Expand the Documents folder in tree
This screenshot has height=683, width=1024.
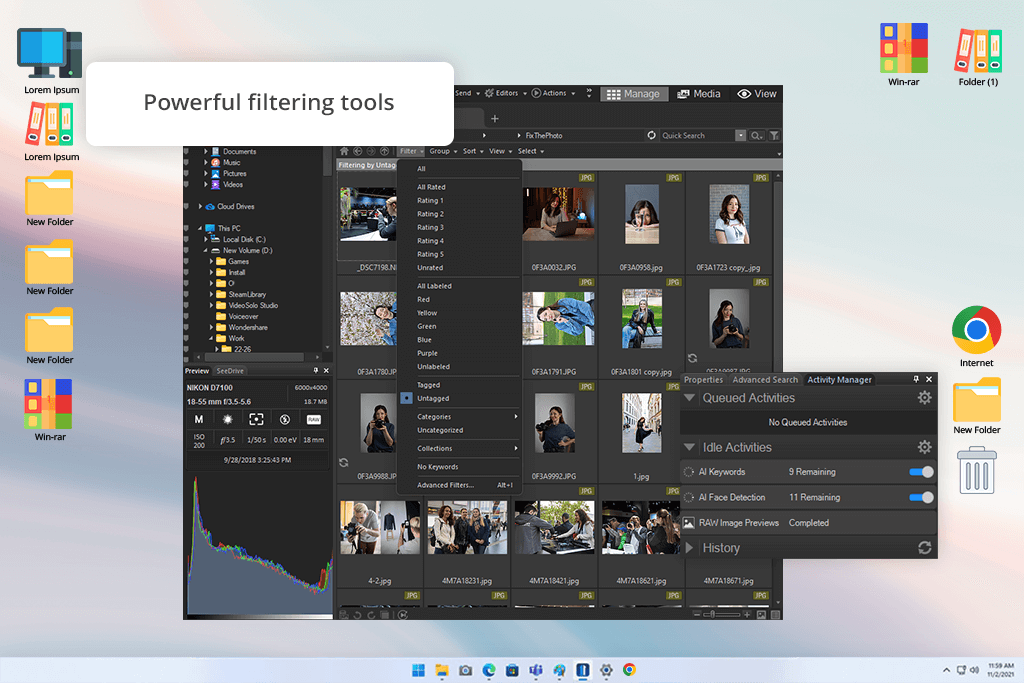[206, 151]
